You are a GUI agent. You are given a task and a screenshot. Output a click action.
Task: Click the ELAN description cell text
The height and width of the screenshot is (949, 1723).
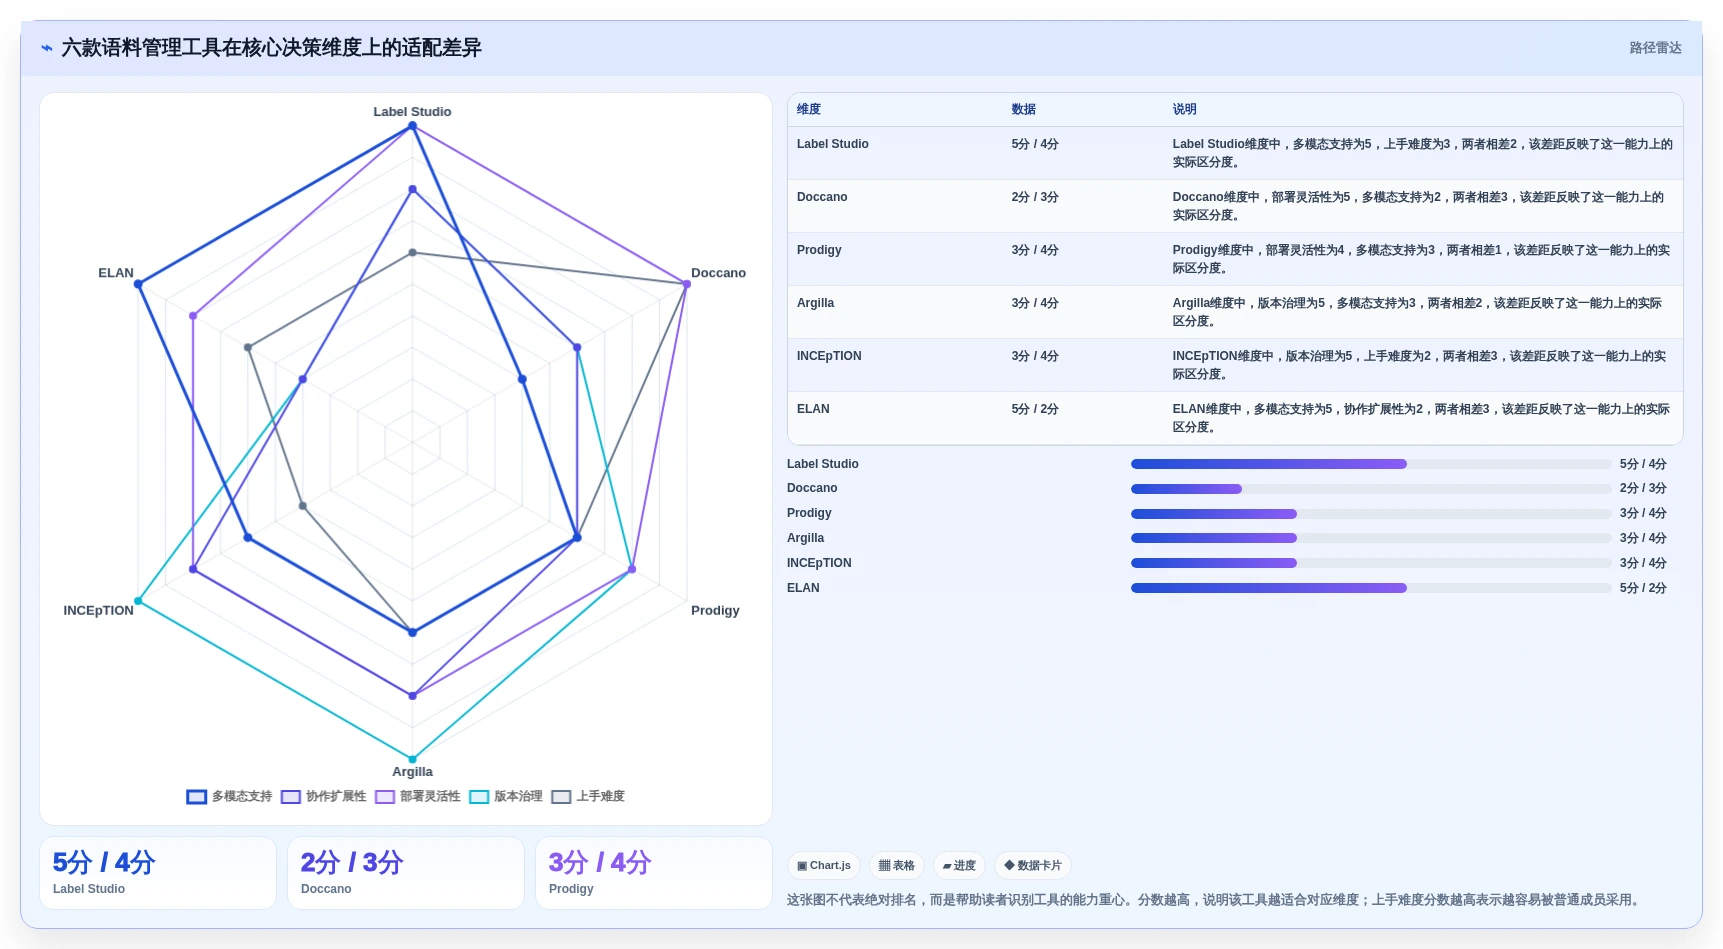(1421, 418)
